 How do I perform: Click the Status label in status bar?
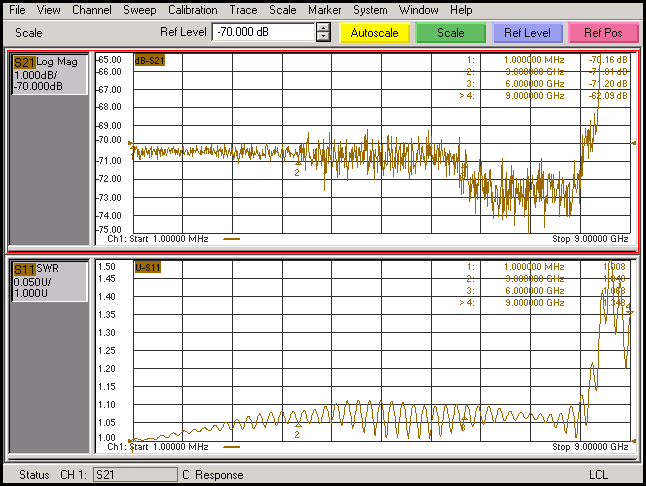coord(34,475)
